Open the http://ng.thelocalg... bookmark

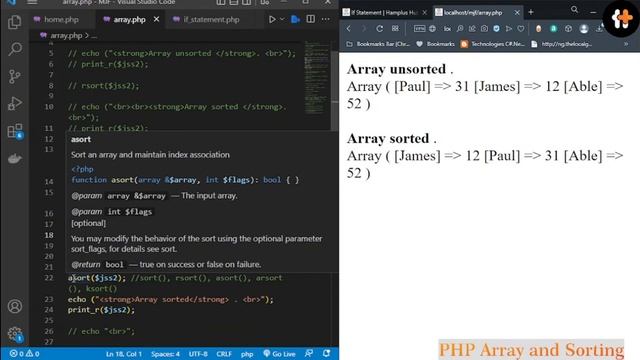(562, 44)
